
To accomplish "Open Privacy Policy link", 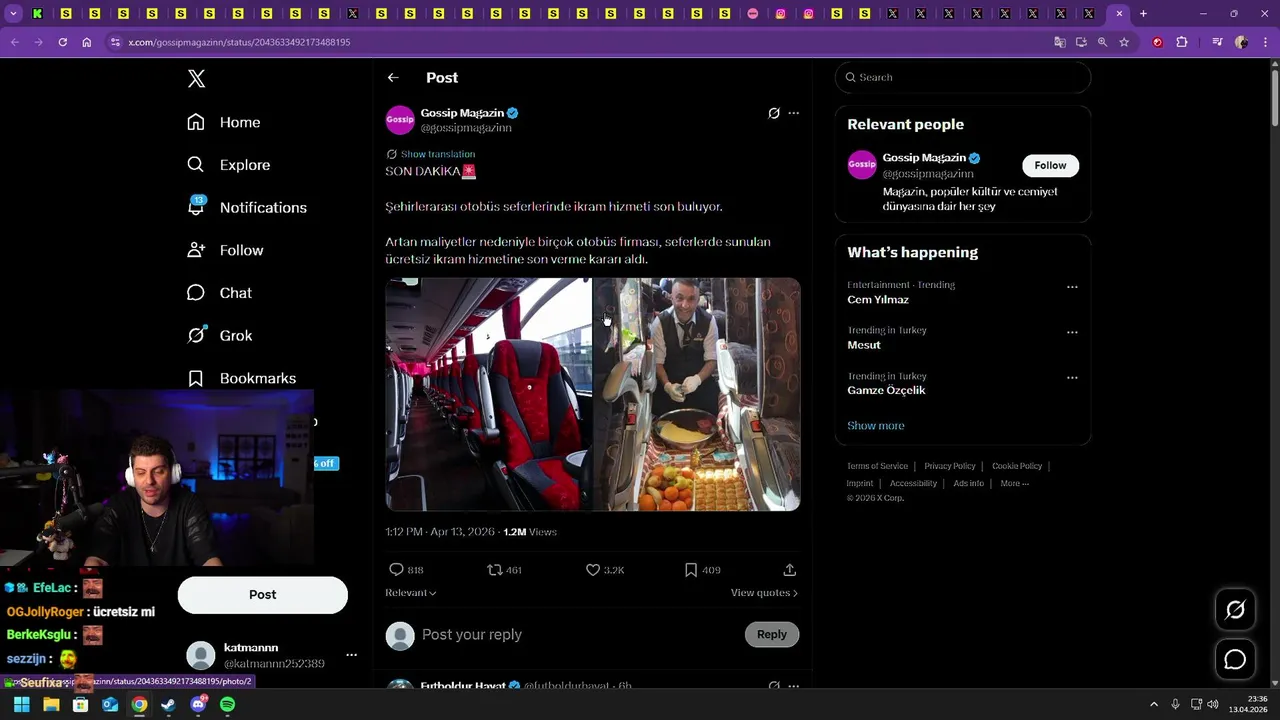I will [950, 466].
